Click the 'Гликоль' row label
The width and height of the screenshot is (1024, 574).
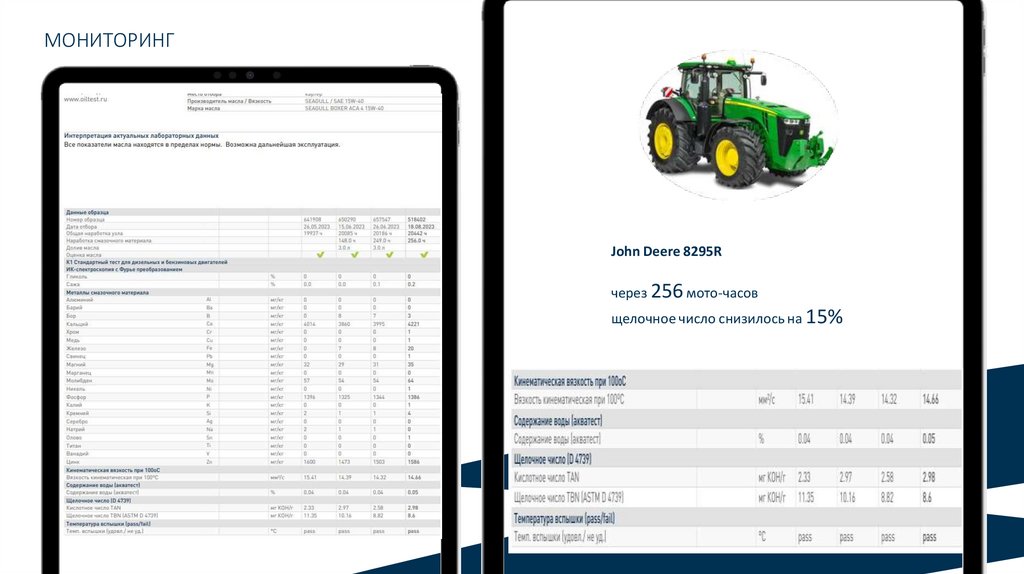click(76, 277)
